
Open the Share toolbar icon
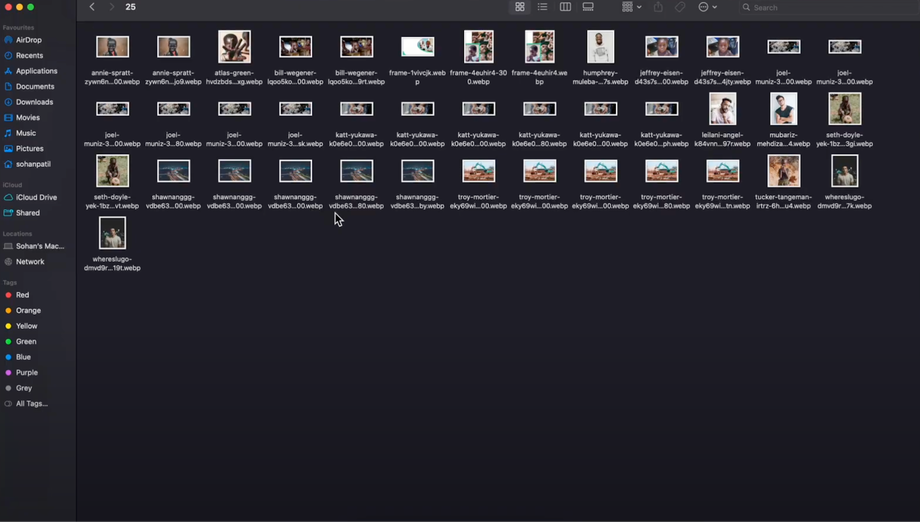coord(658,7)
